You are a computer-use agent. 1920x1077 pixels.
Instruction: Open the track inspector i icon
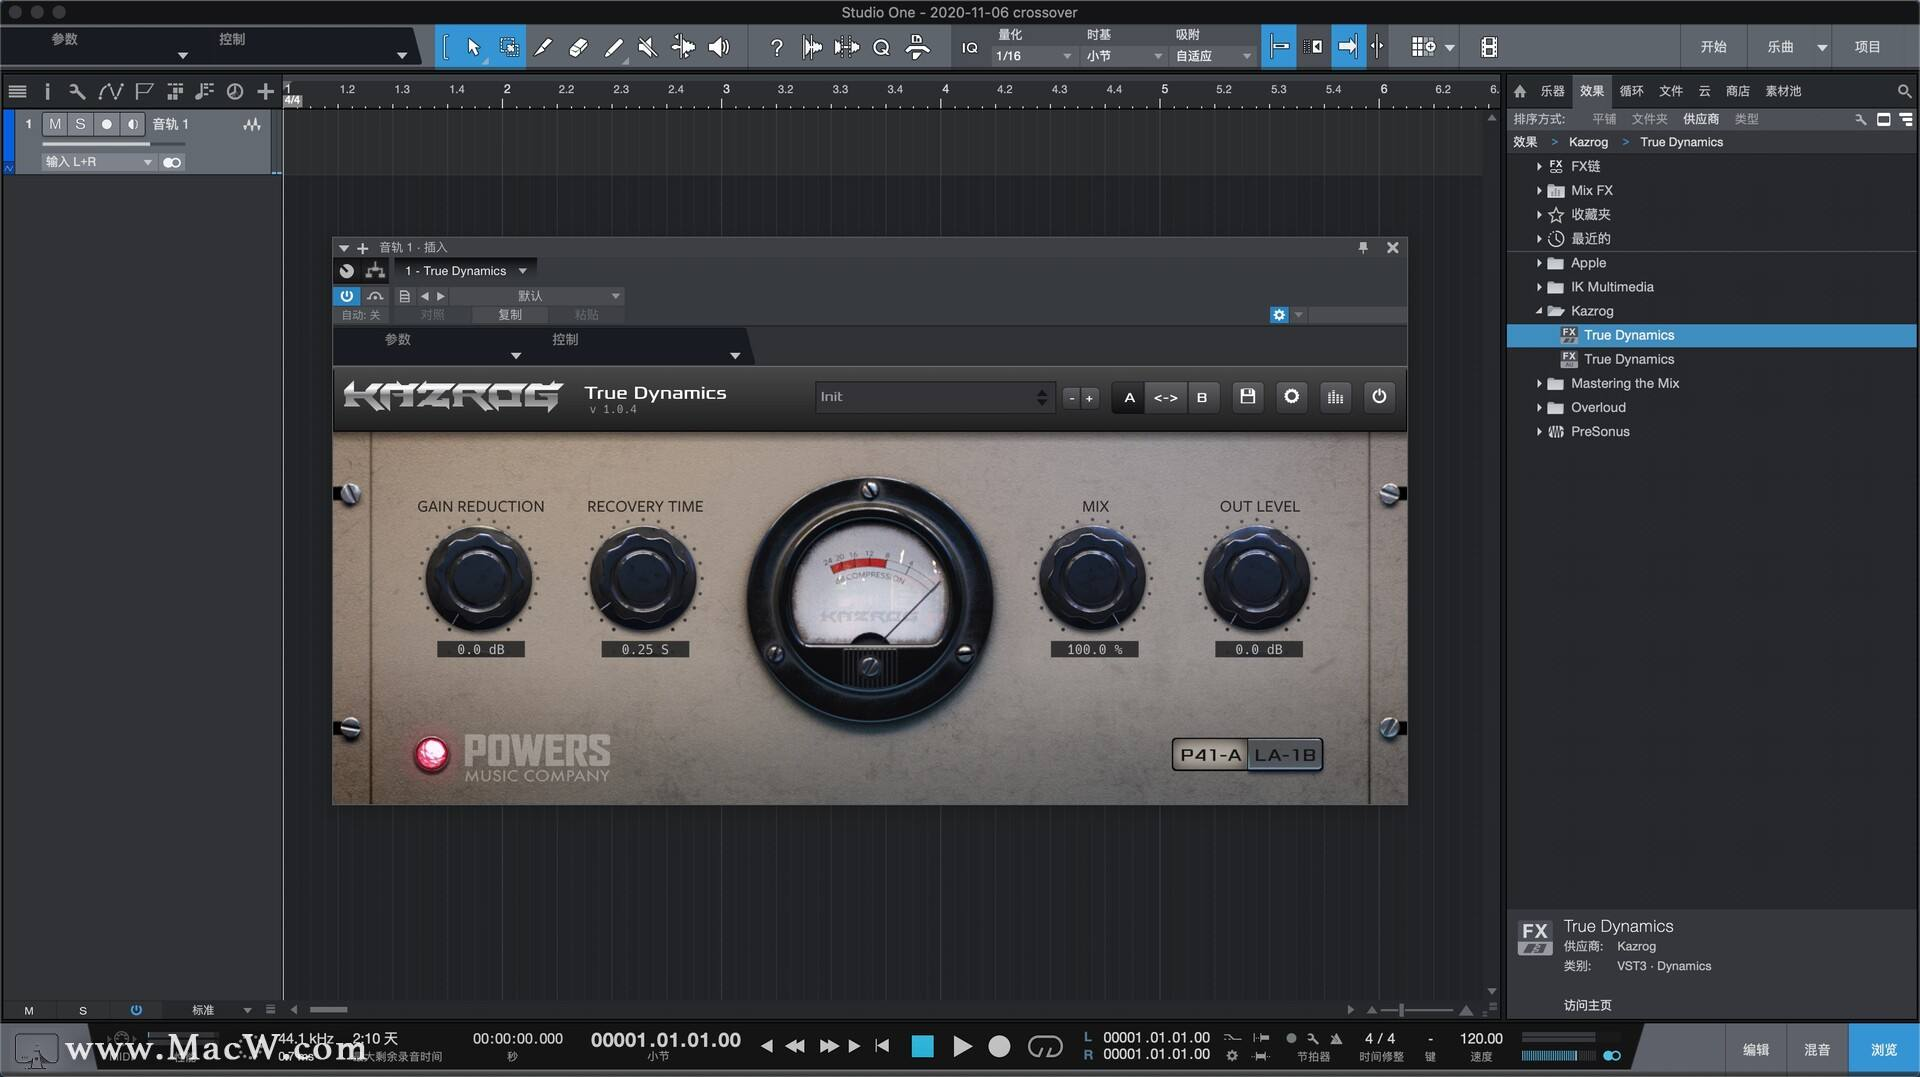pos(47,91)
